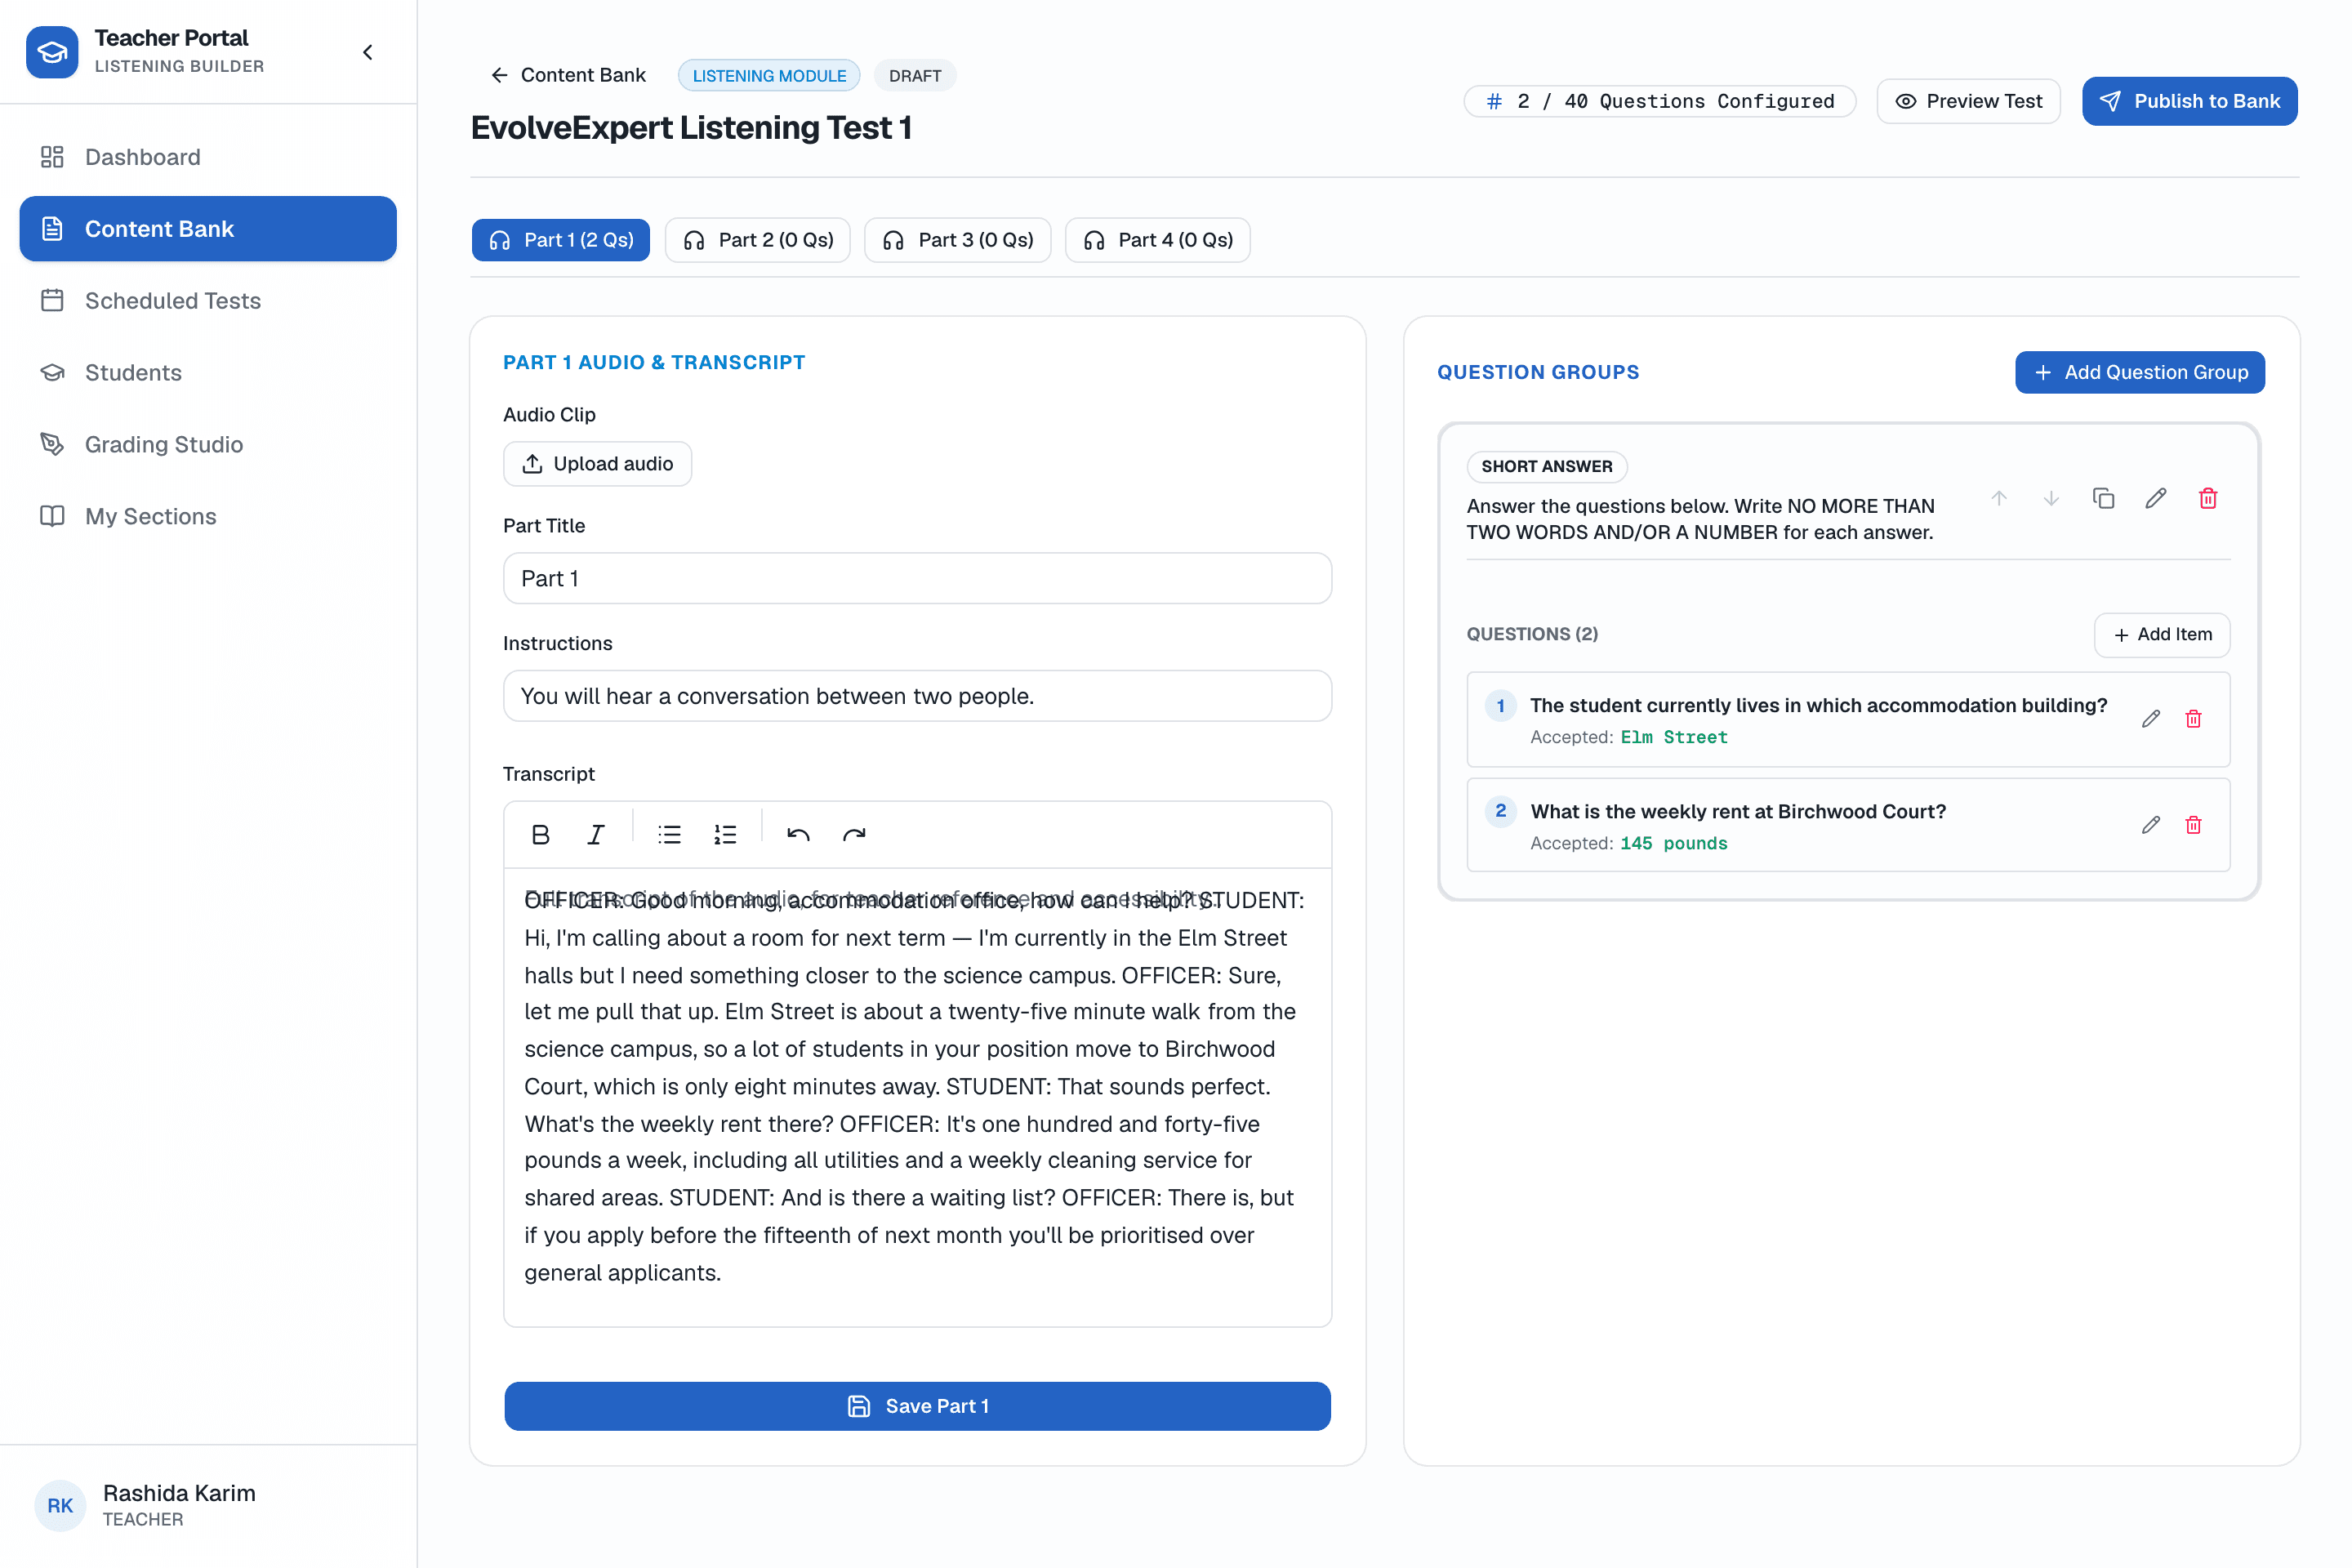
Task: Click inside the transcript text area
Action: (917, 1097)
